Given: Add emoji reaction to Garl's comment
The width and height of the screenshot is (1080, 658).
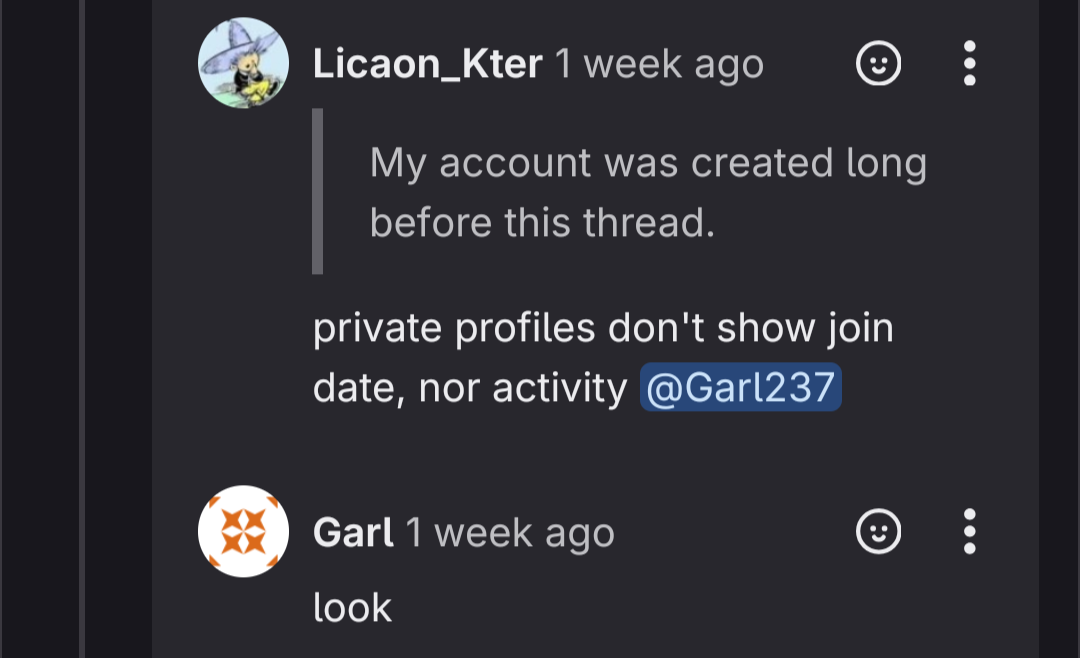Looking at the screenshot, I should pos(878,531).
